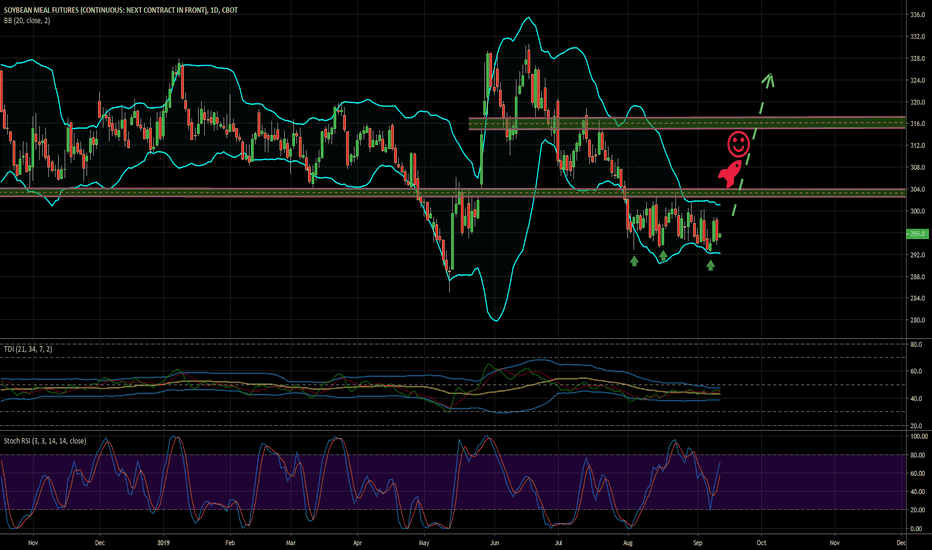Screen dimensions: 932x550
Task: Click the 328.0 price axis label
Action: pos(917,59)
